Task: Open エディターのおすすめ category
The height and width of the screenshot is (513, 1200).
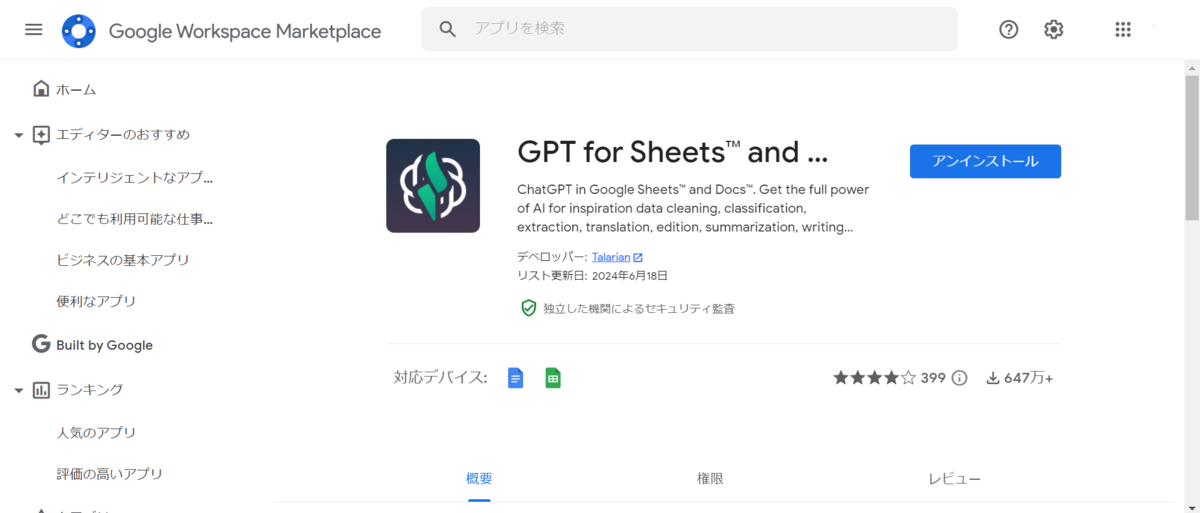Action: pyautogui.click(x=123, y=134)
